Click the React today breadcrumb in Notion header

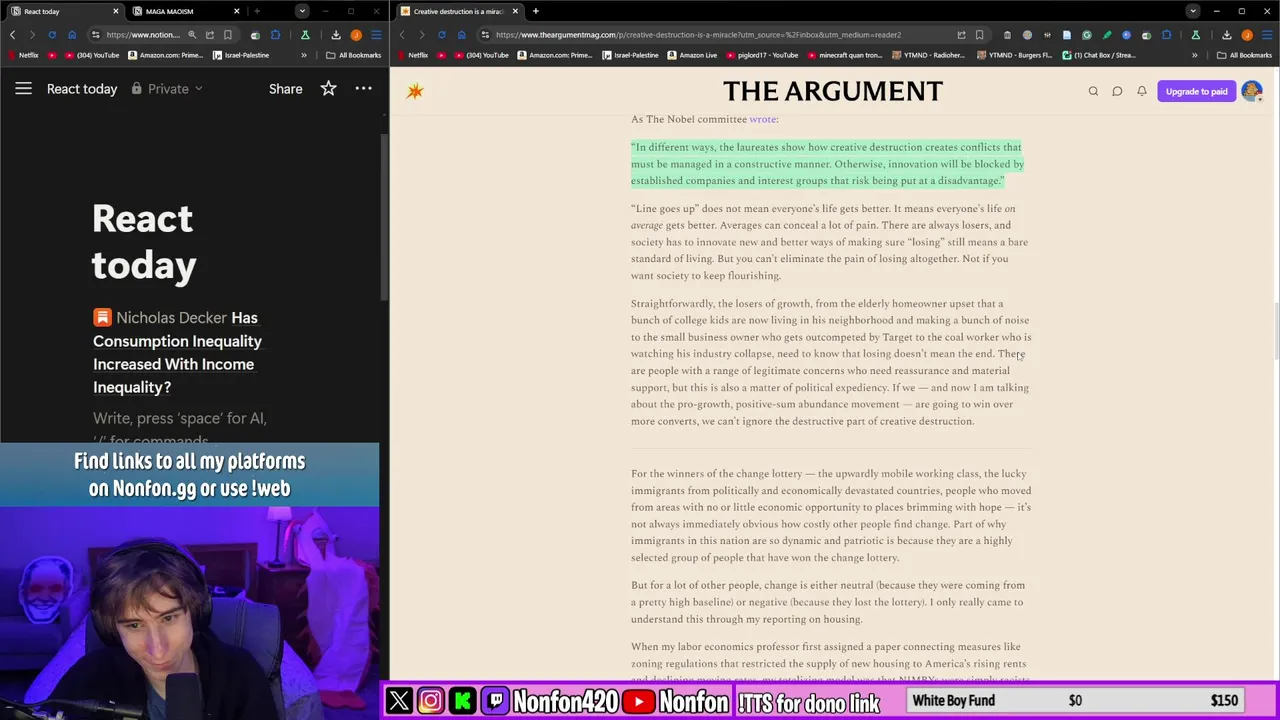[x=82, y=89]
